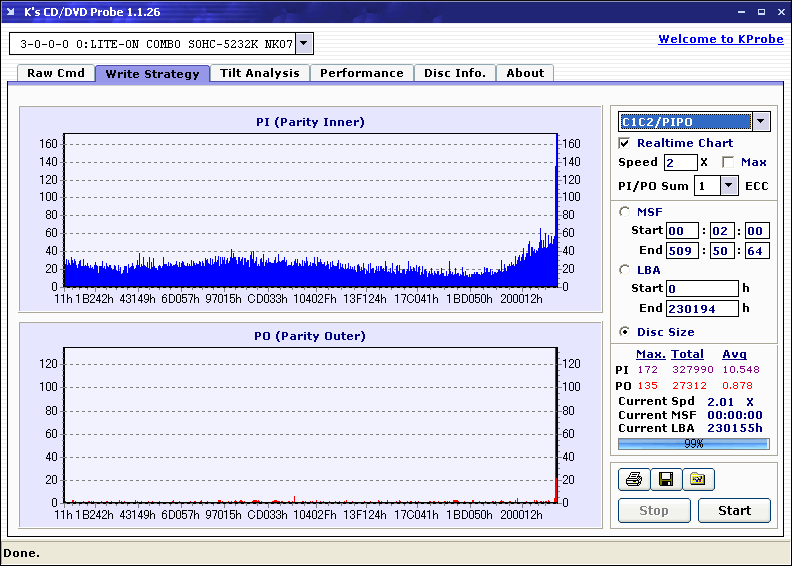Click the LBA End input field
Image resolution: width=792 pixels, height=566 pixels.
pyautogui.click(x=700, y=308)
